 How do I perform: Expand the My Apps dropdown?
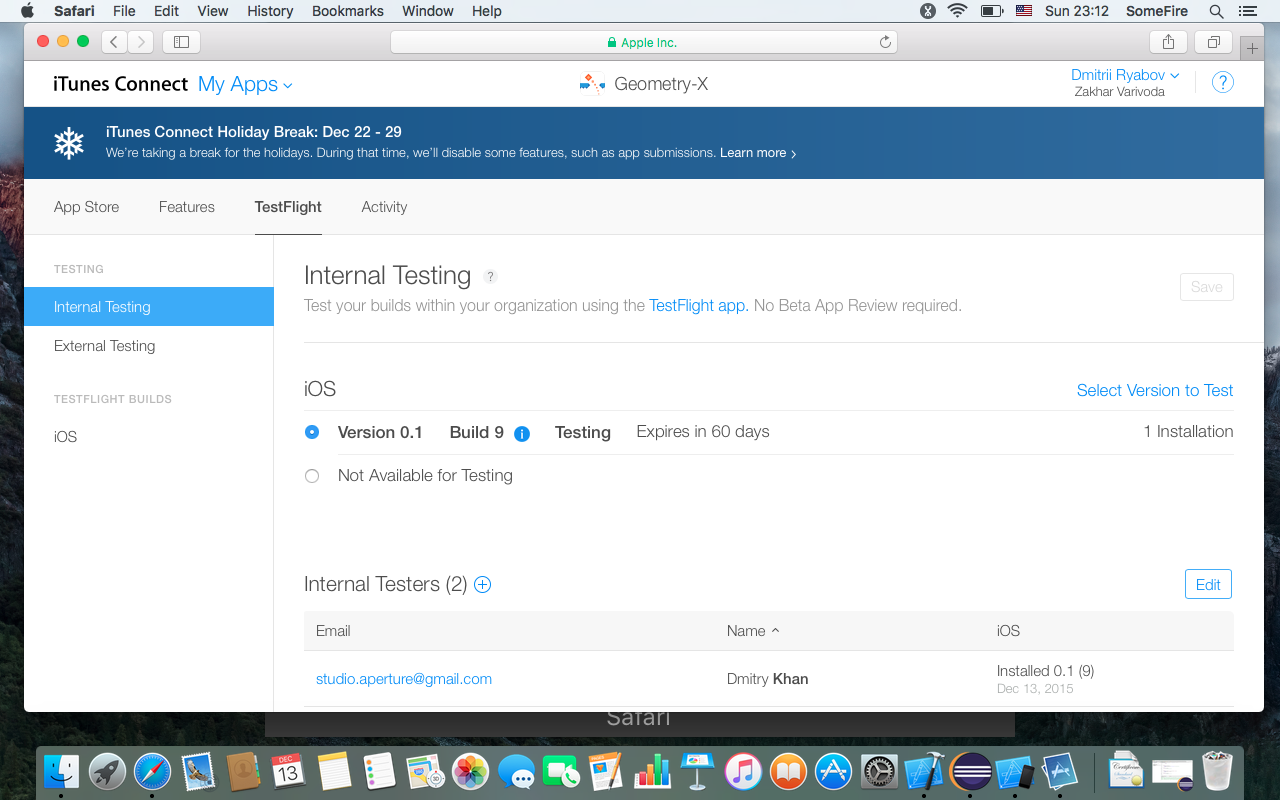(x=245, y=84)
